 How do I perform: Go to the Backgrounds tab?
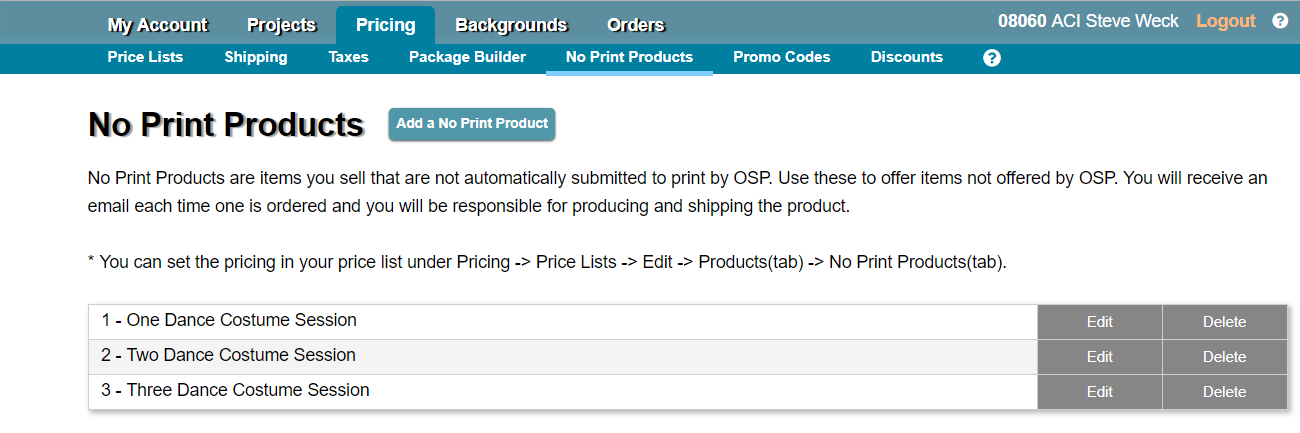(x=511, y=25)
